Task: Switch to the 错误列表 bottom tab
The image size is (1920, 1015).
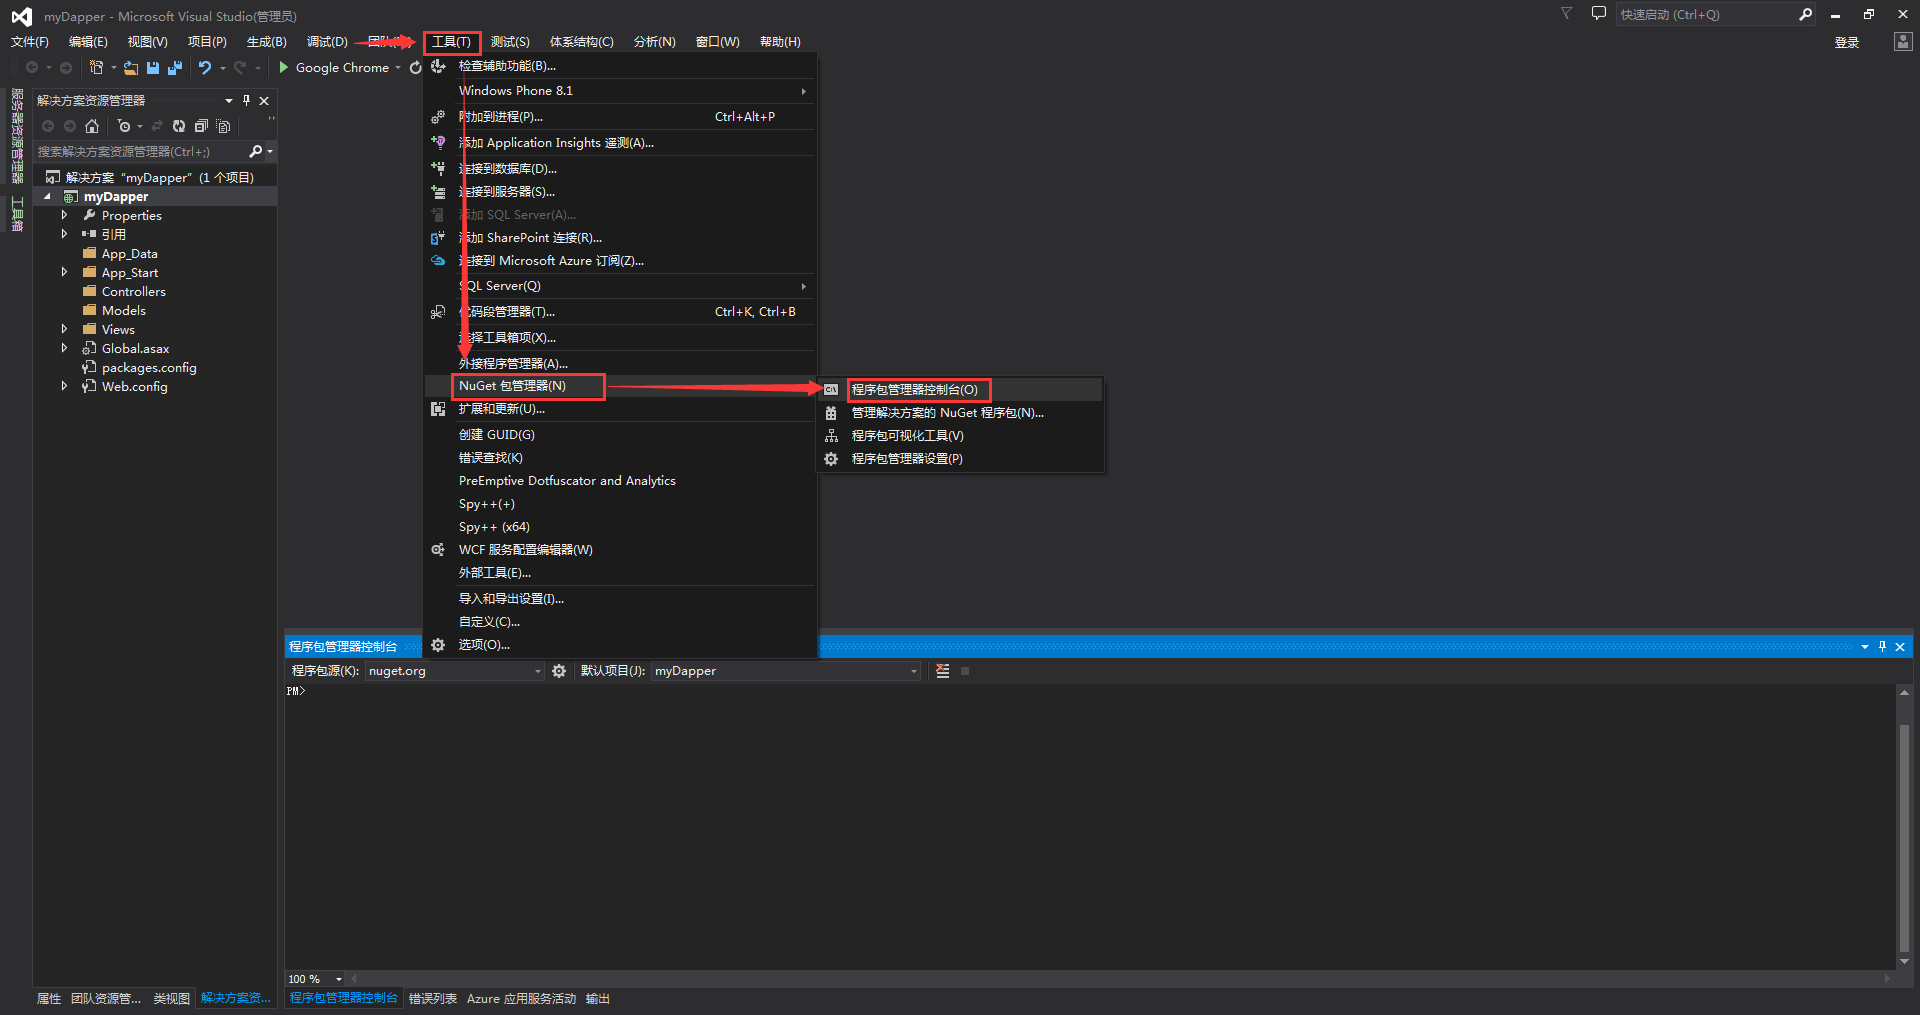Action: [433, 999]
